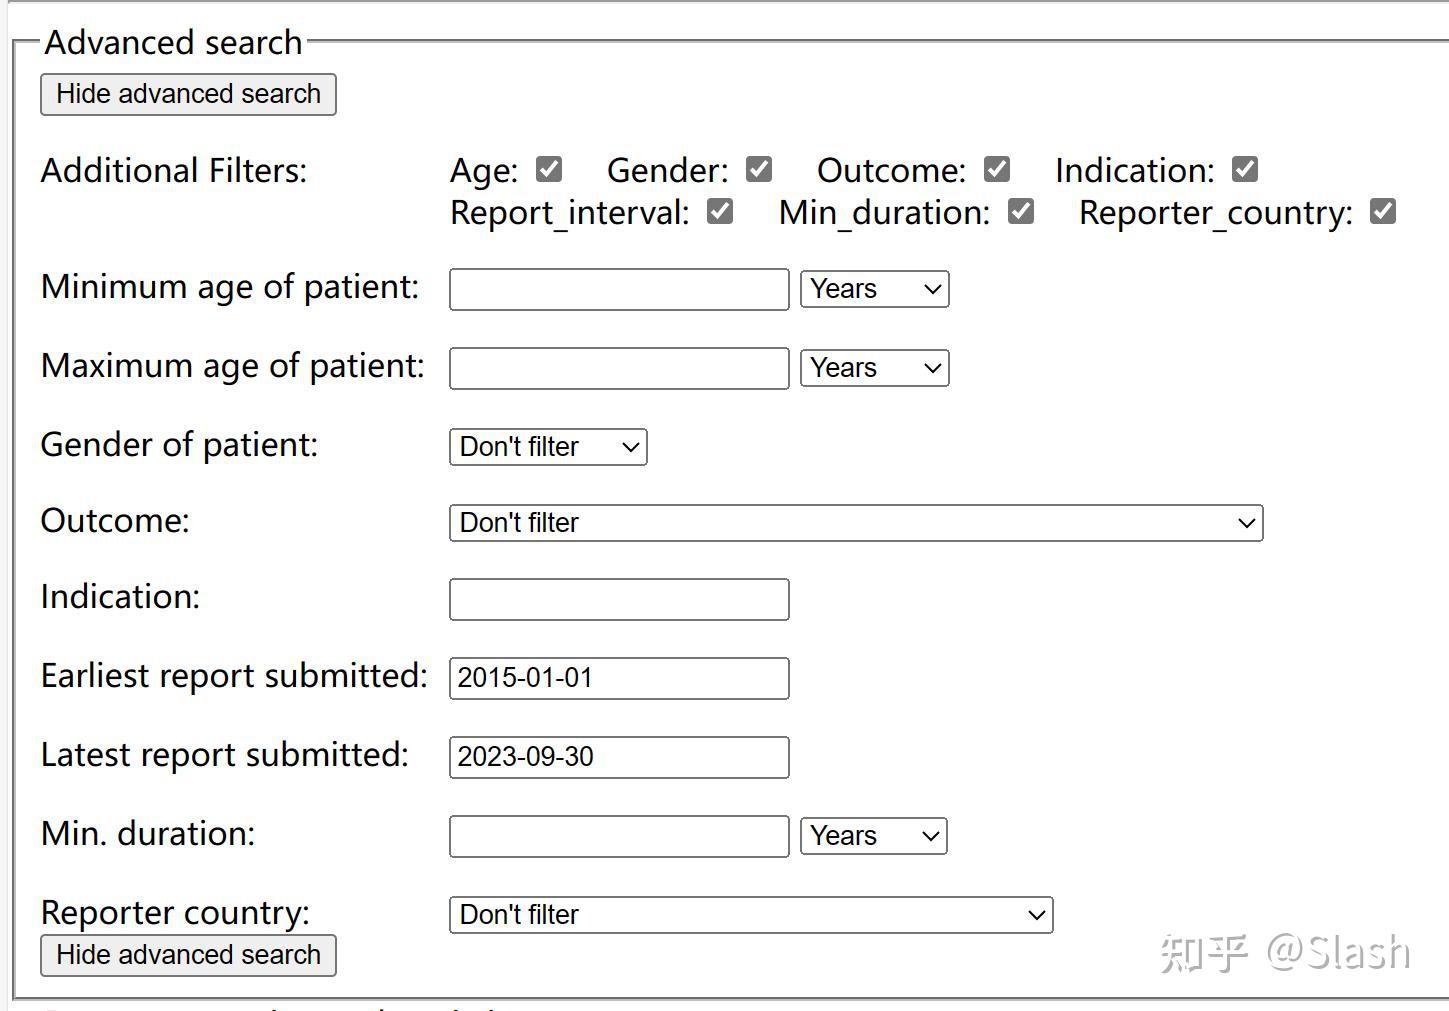Screen dimensions: 1449x1011
Task: Click the Latest report submitted date field
Action: (619, 757)
